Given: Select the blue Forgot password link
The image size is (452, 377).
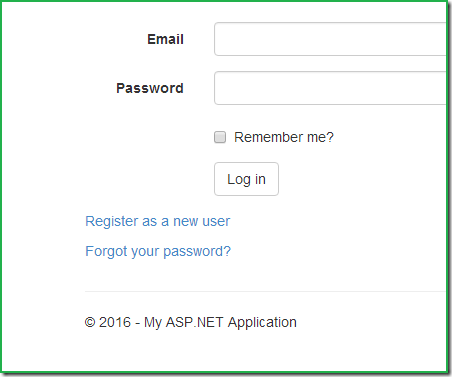Looking at the screenshot, I should [x=158, y=251].
